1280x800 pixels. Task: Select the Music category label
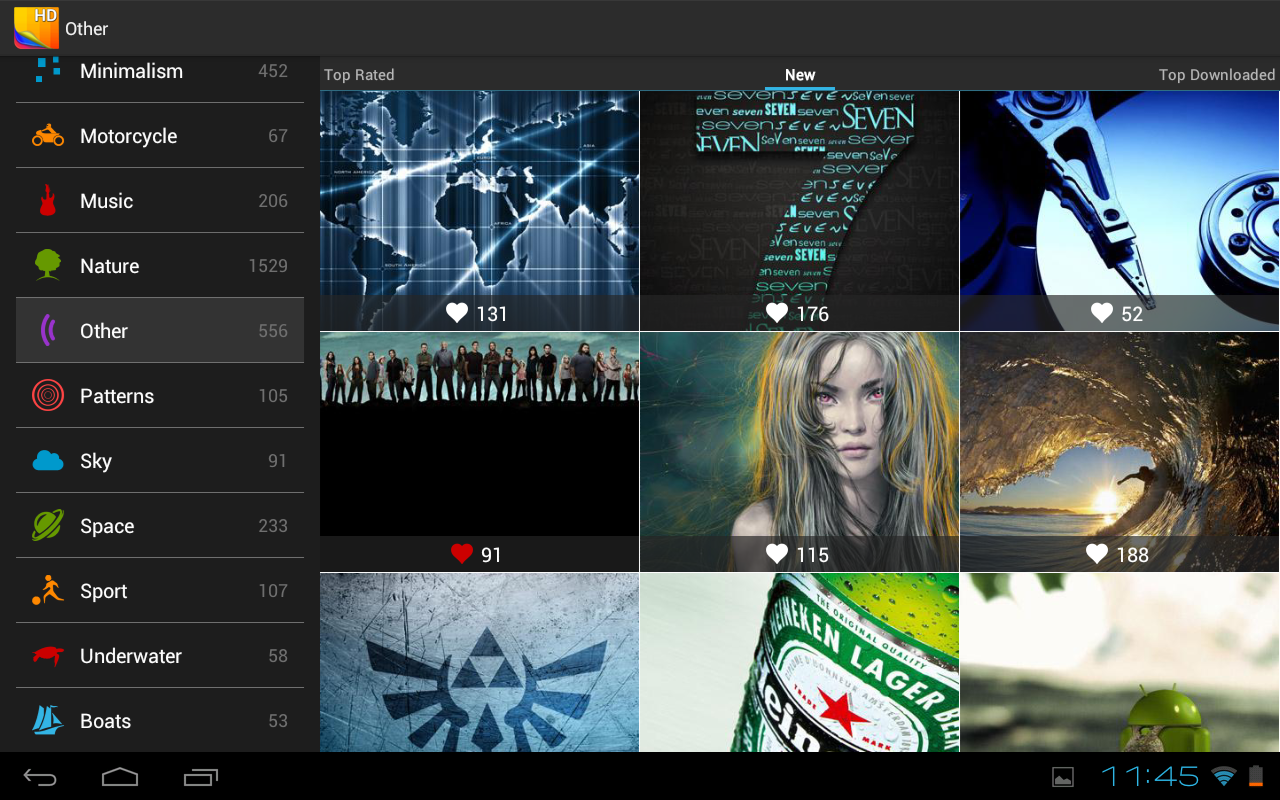click(106, 201)
